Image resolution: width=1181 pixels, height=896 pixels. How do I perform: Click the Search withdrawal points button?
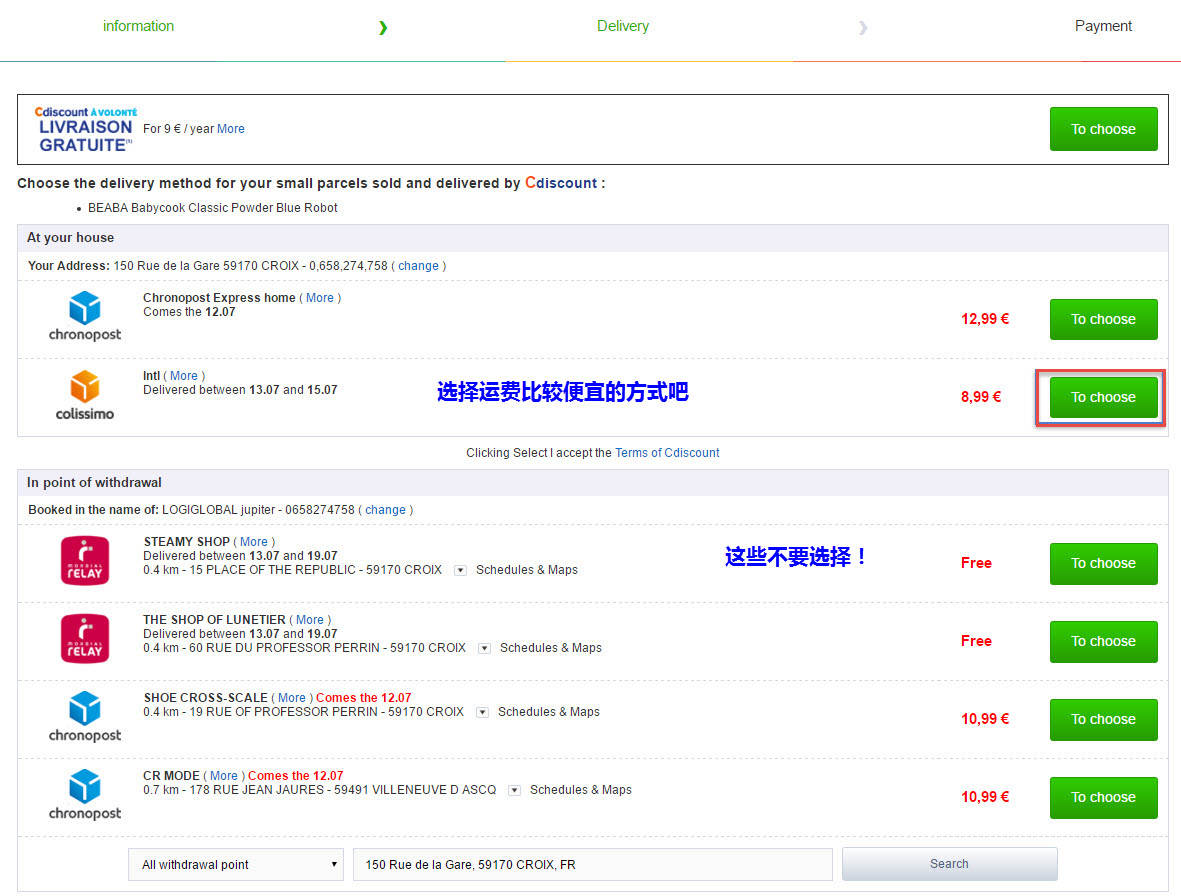[949, 864]
